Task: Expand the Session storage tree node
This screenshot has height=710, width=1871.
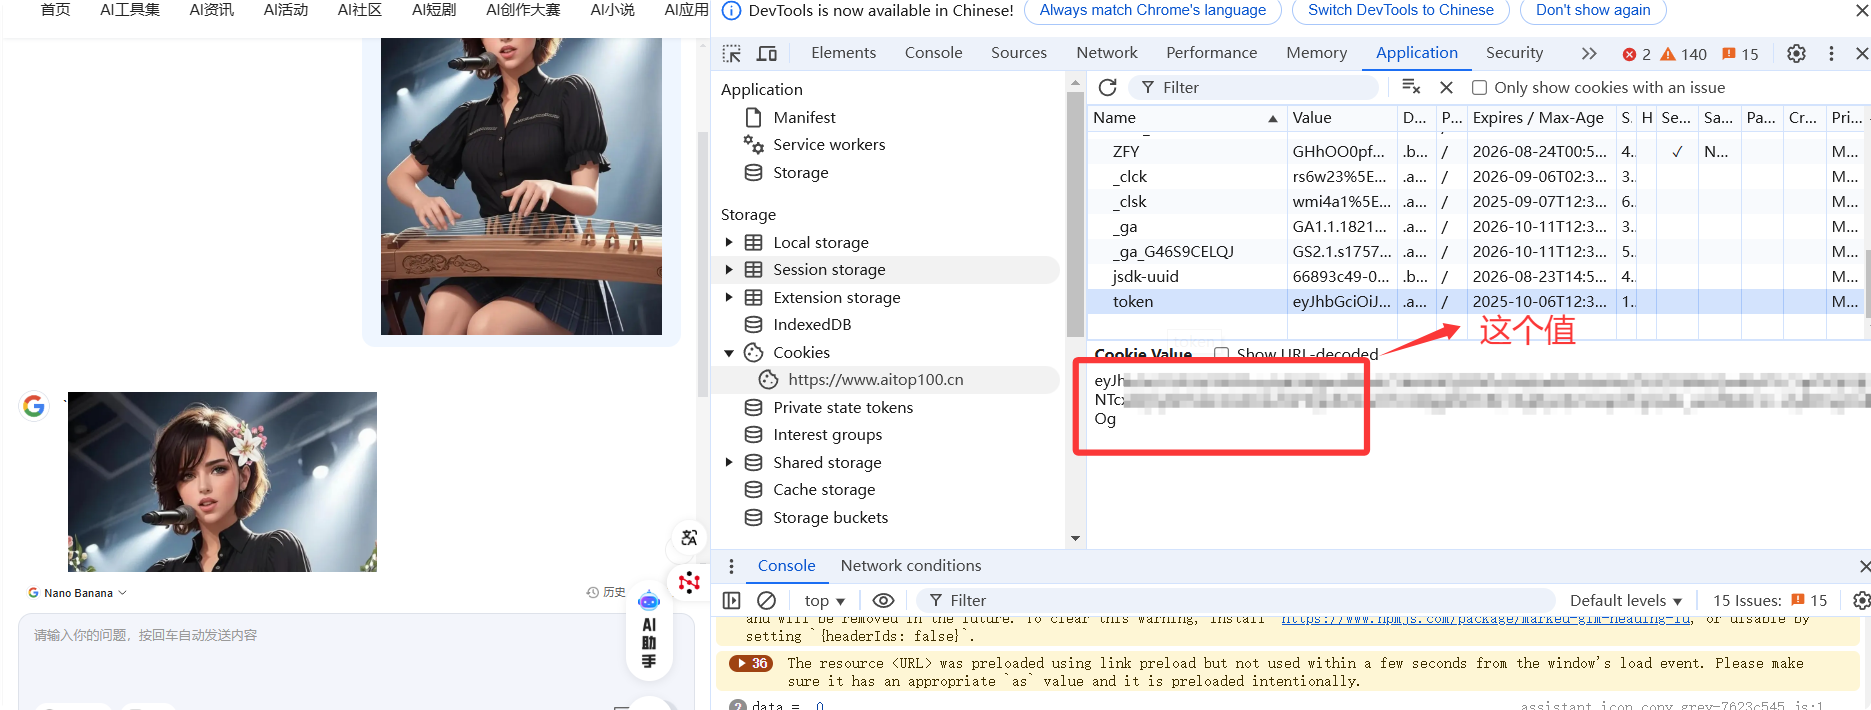Action: tap(729, 270)
